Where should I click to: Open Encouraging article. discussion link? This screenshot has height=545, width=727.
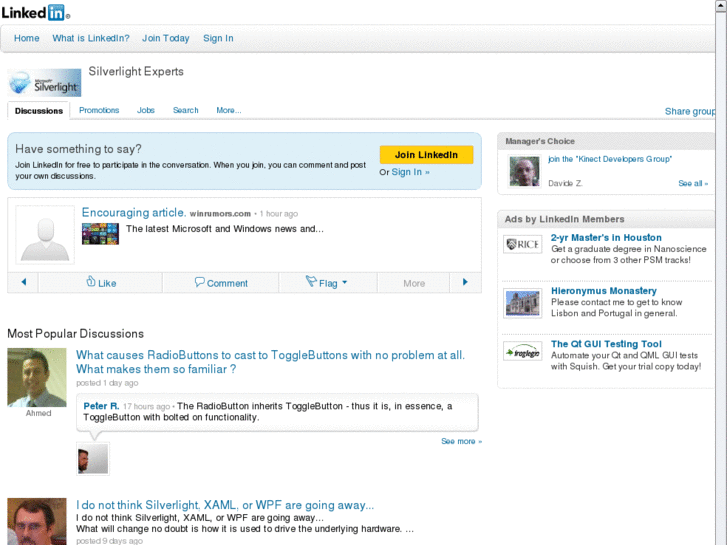pyautogui.click(x=134, y=212)
